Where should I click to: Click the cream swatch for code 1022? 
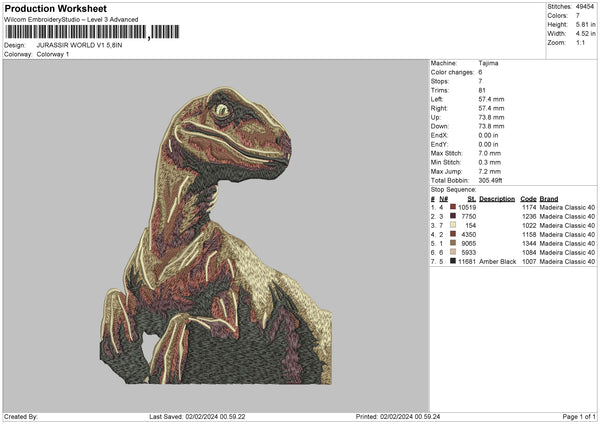click(453, 225)
